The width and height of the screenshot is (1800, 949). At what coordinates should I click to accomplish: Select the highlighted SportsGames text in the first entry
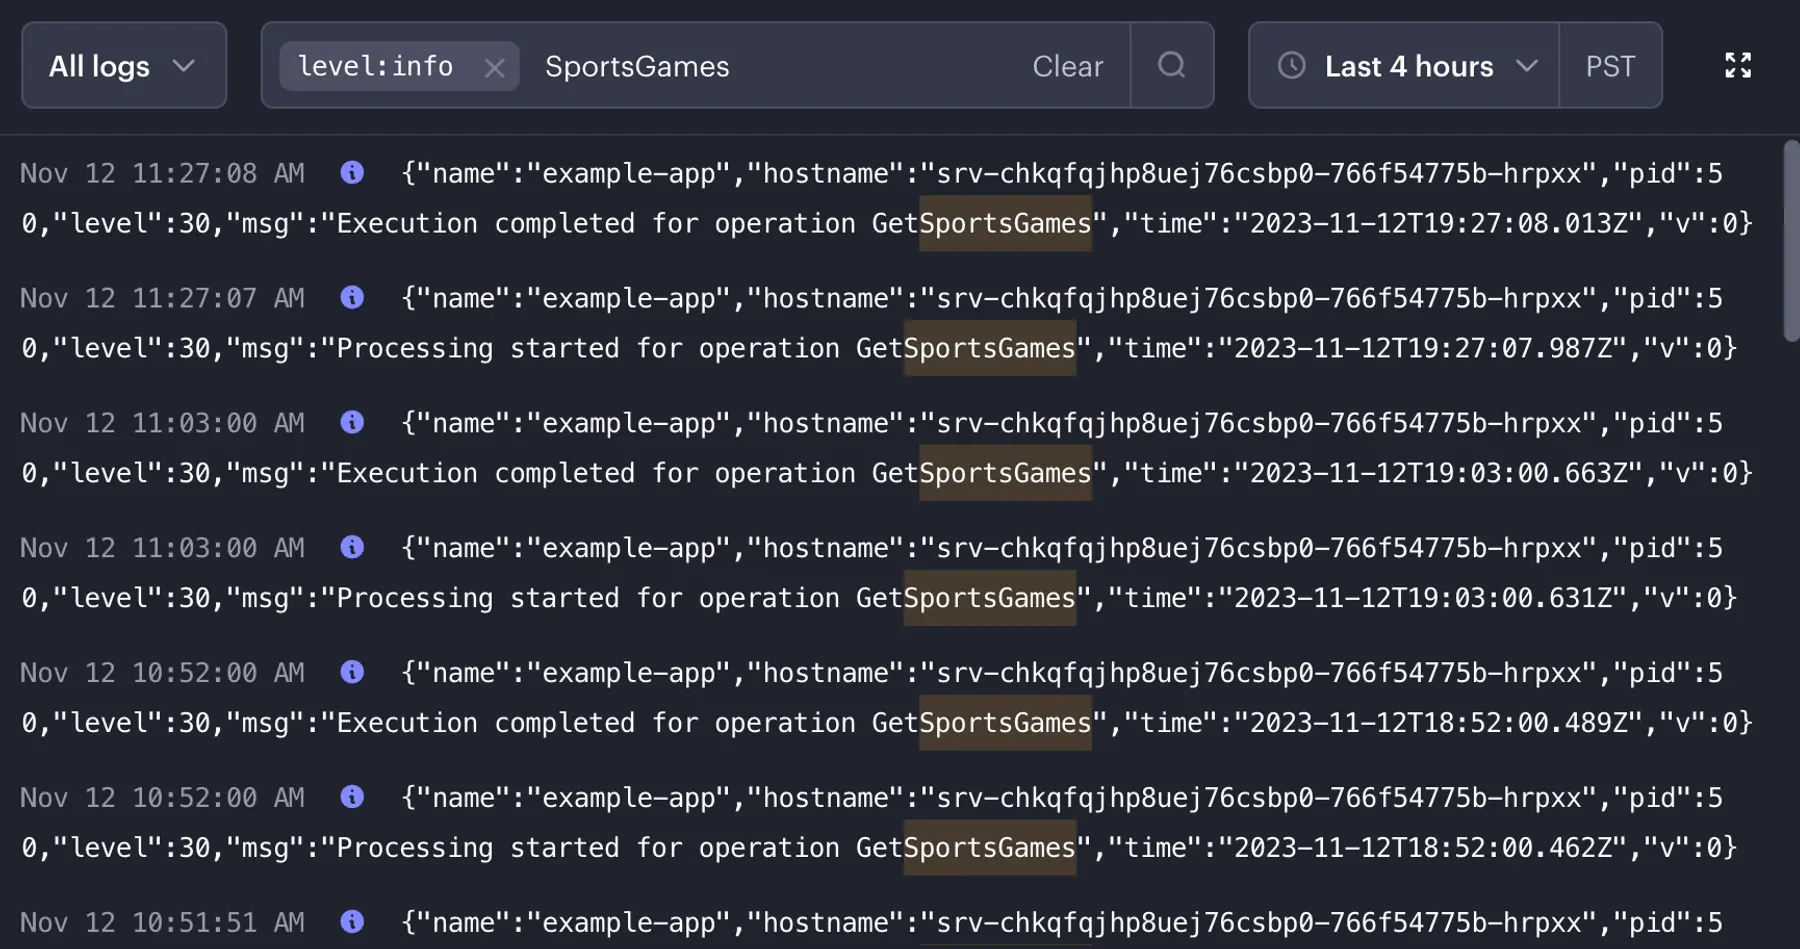1005,222
